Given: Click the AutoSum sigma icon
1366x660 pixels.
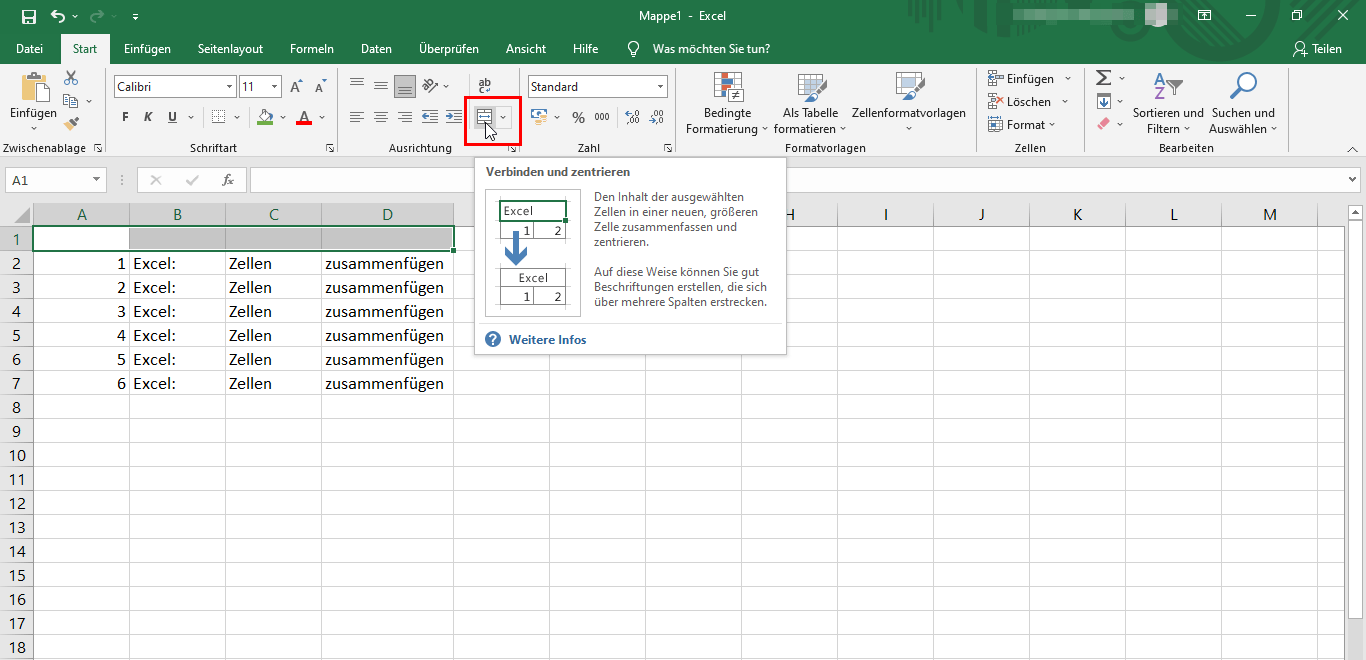Looking at the screenshot, I should (x=1103, y=78).
